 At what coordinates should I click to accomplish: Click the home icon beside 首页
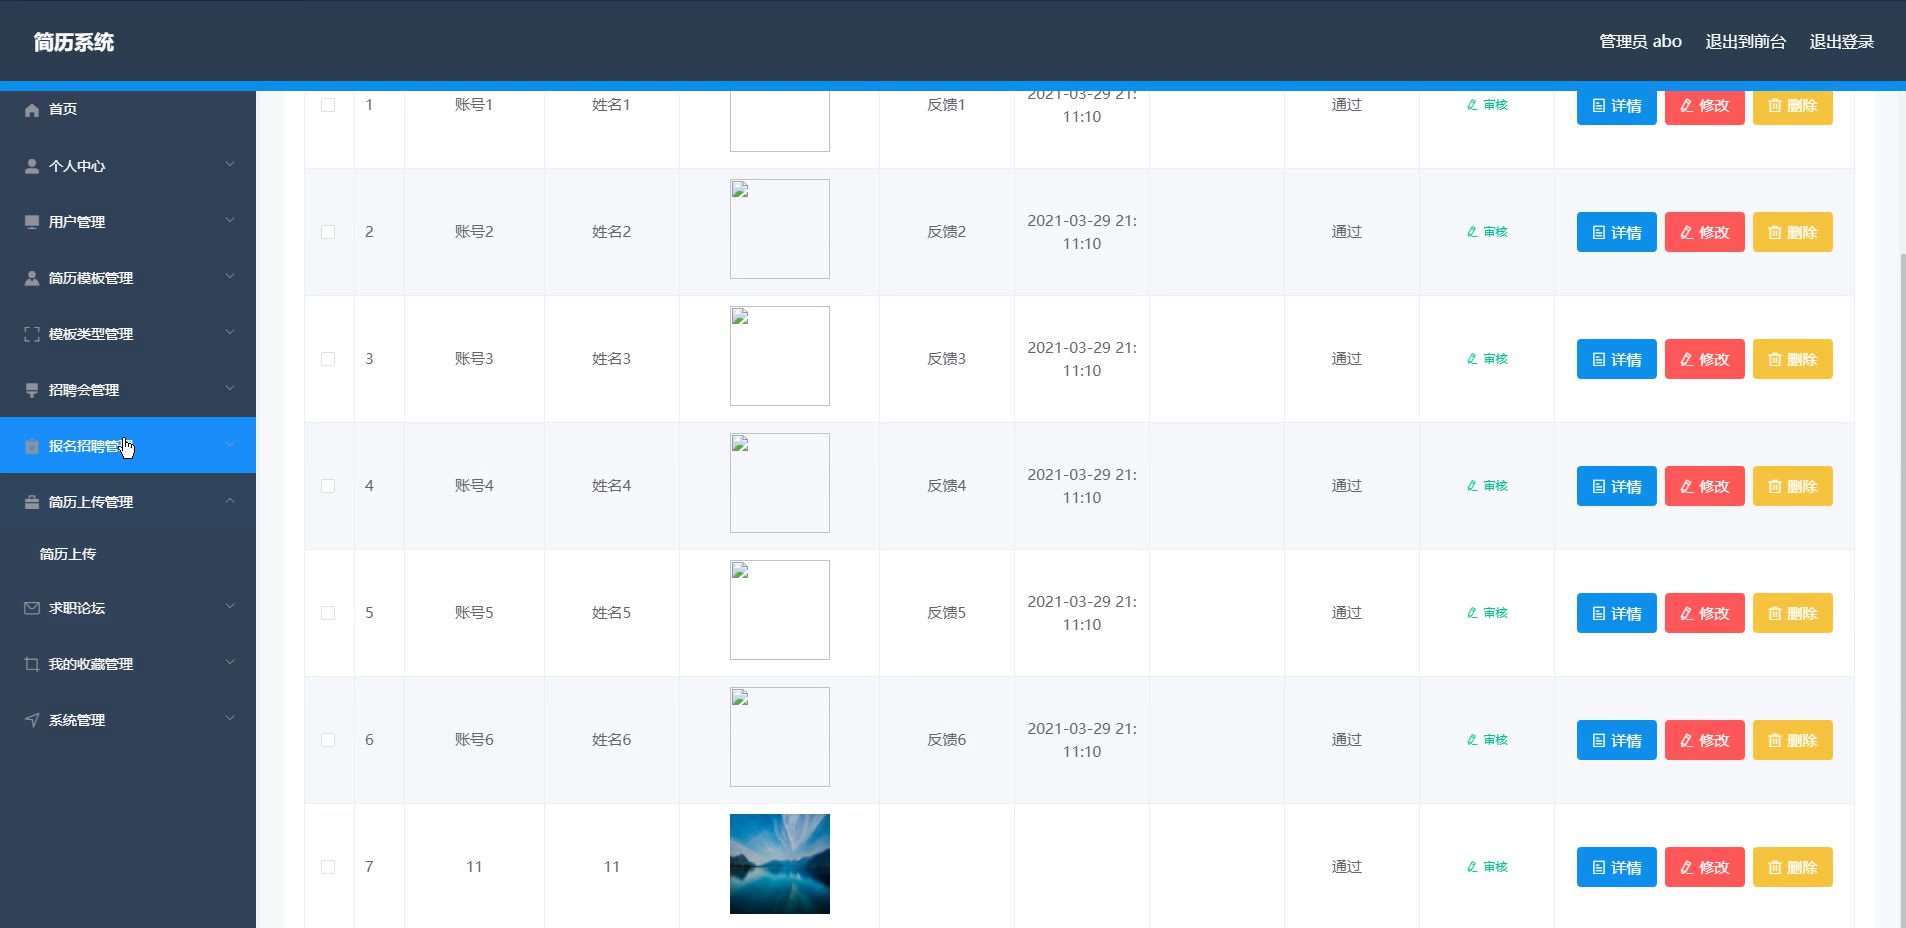click(x=32, y=109)
